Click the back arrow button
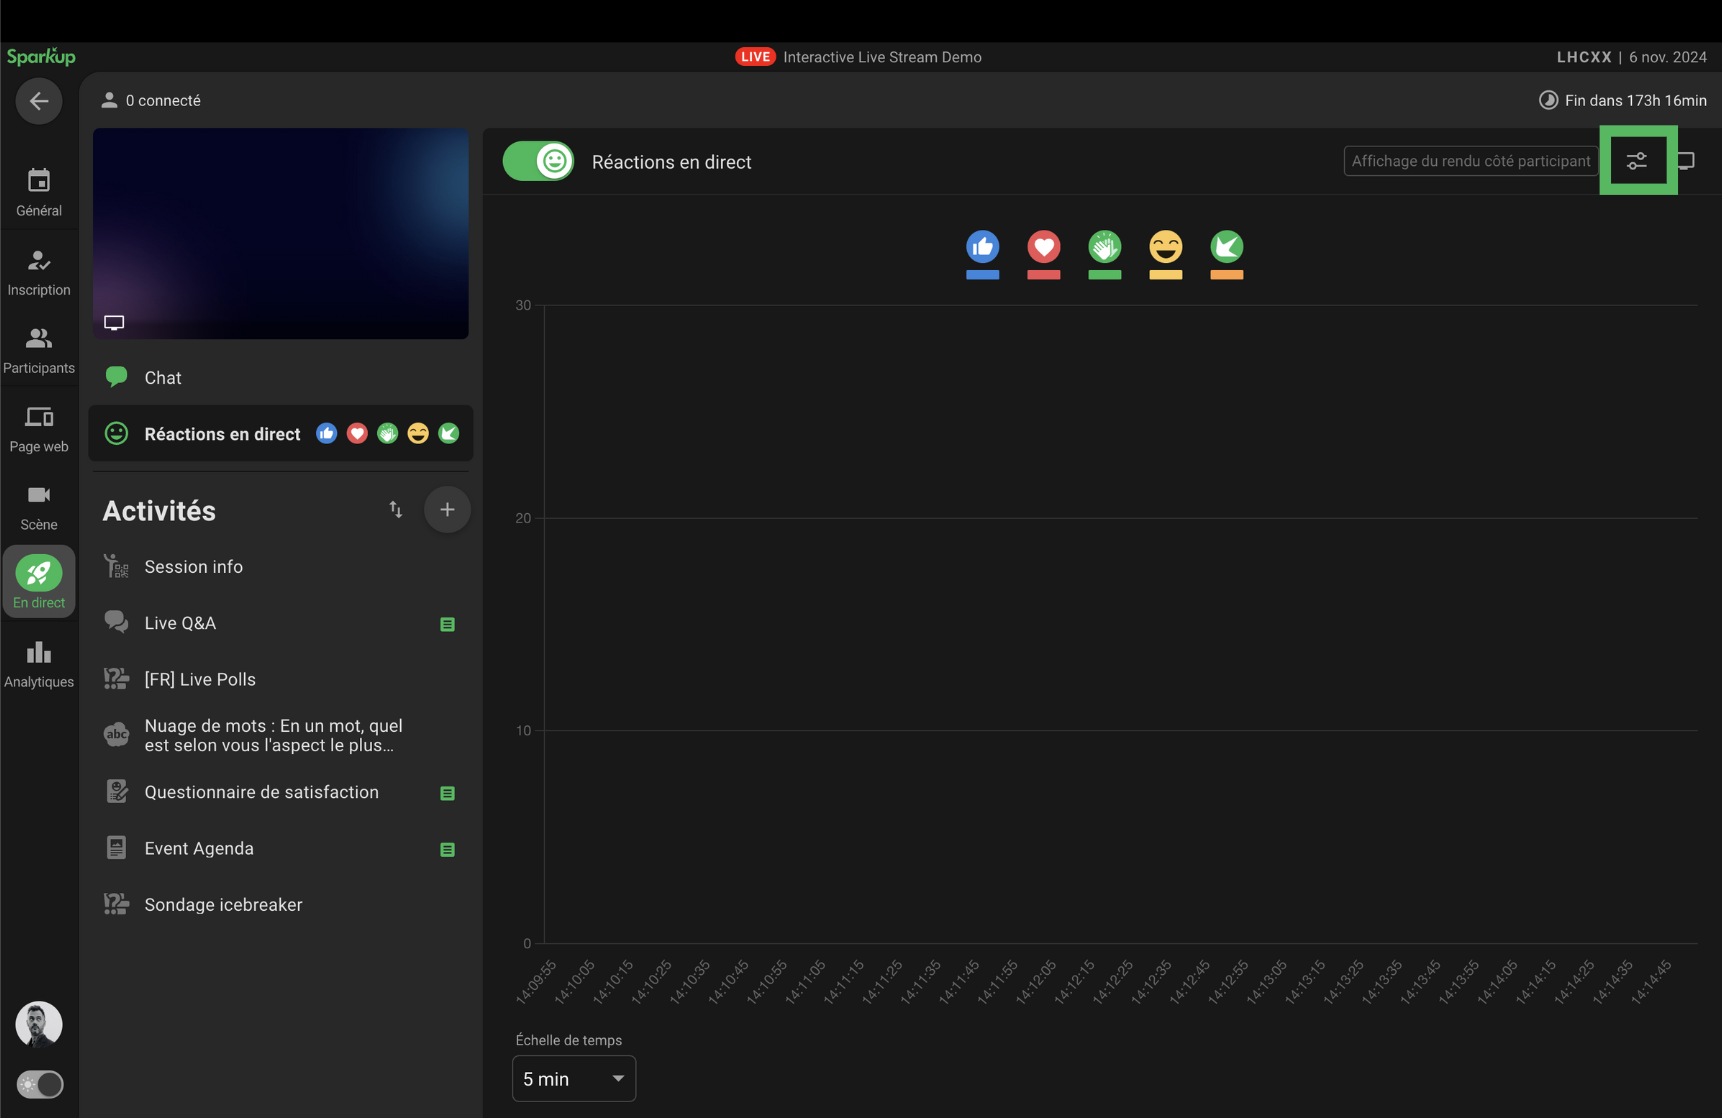Screen dimensions: 1722x1118 (39, 101)
